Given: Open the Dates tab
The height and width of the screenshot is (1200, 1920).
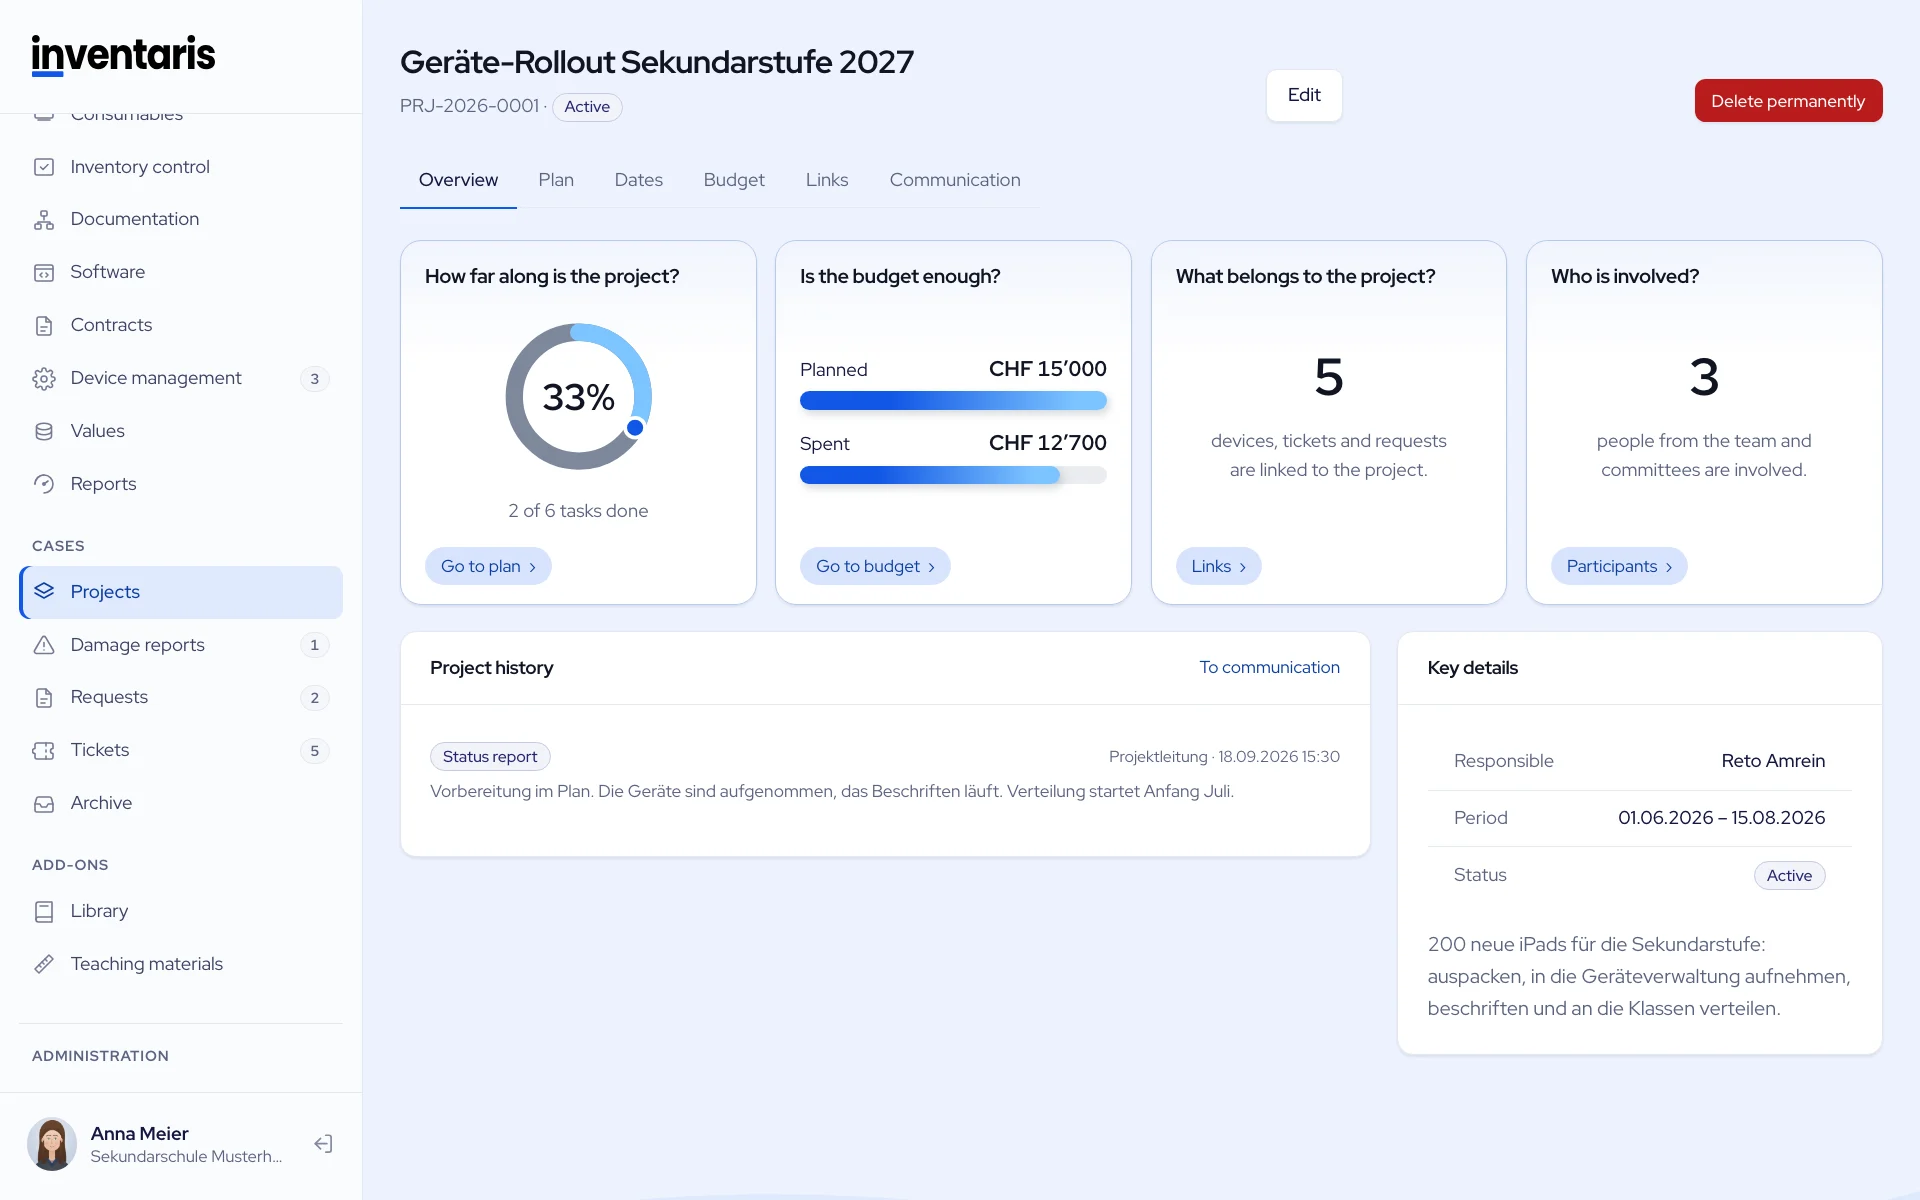Looking at the screenshot, I should coord(638,180).
